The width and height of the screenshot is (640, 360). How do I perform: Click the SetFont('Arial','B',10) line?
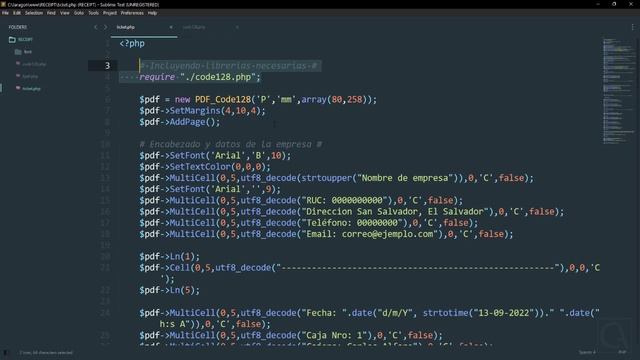(x=215, y=156)
